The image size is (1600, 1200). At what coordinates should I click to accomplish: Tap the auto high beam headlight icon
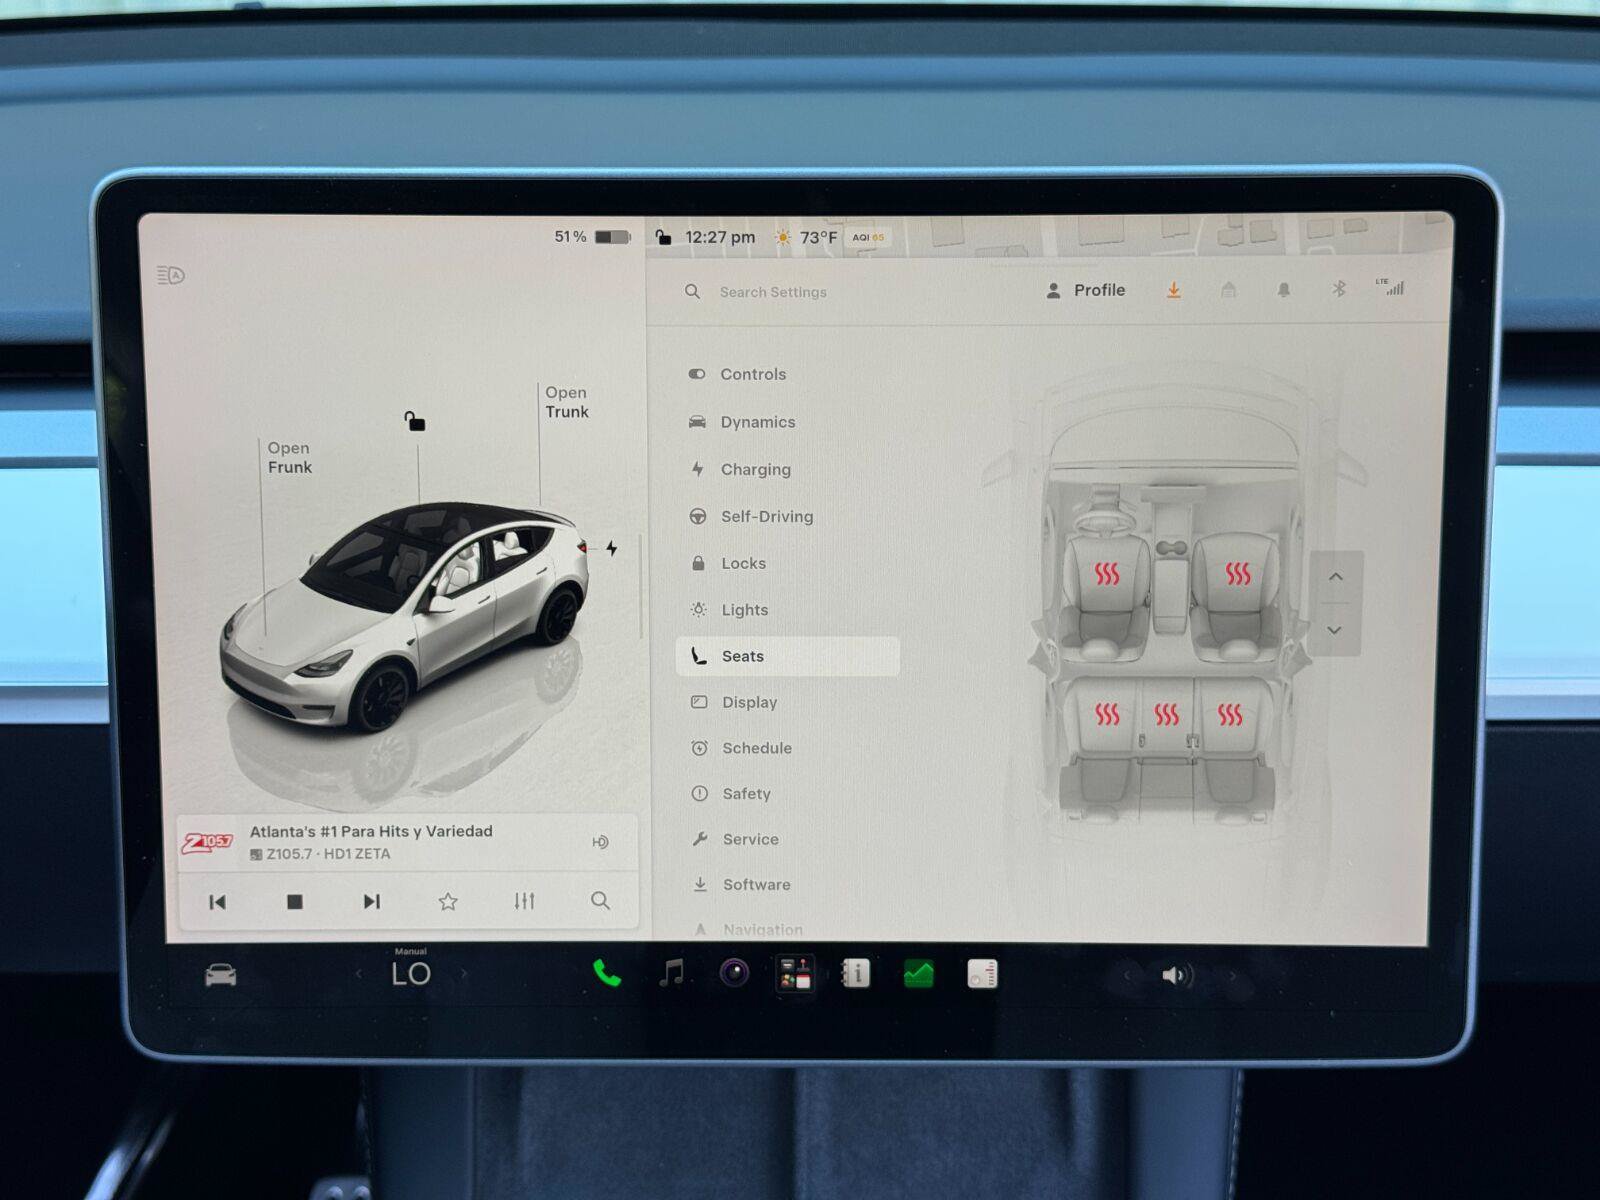tap(171, 275)
